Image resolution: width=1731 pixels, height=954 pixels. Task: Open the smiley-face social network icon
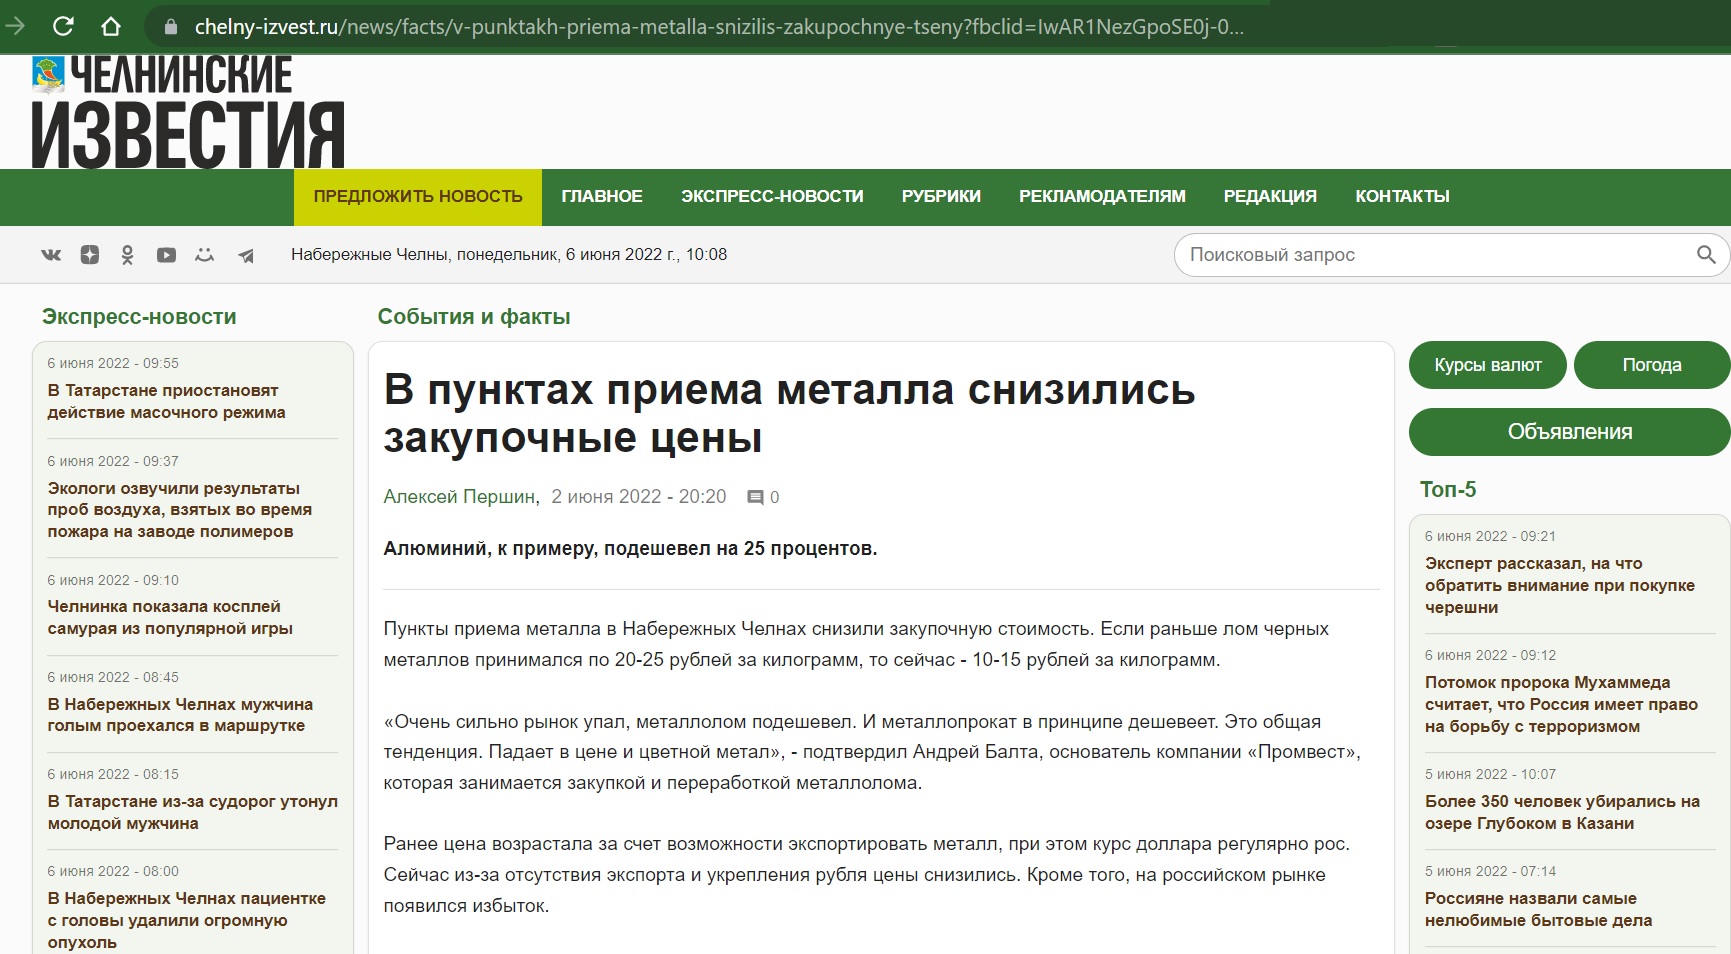point(205,255)
